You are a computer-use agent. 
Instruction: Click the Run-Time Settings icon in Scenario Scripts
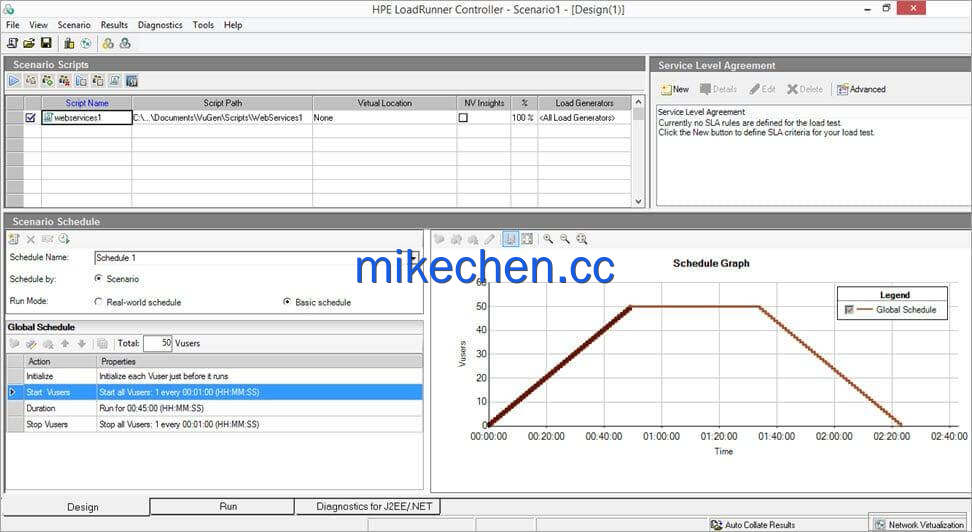coord(81,81)
